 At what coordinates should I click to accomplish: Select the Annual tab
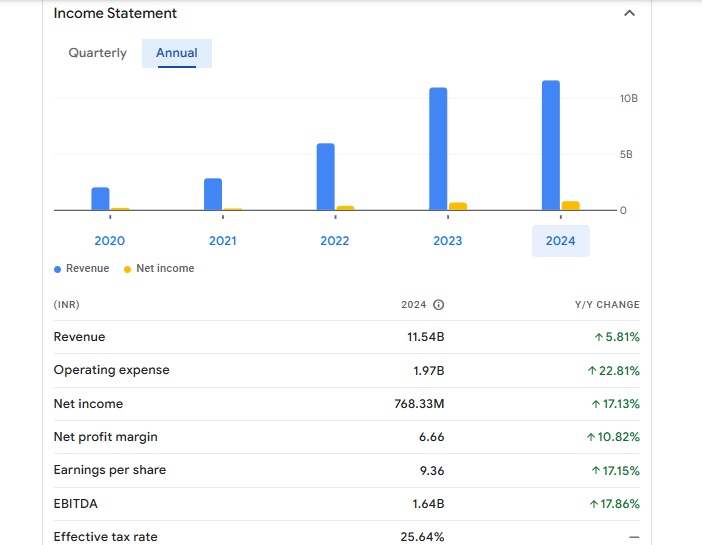point(177,53)
